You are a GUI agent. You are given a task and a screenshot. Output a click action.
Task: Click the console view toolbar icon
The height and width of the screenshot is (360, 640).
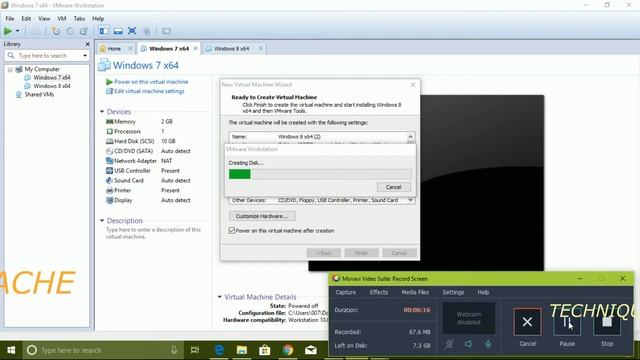click(166, 31)
